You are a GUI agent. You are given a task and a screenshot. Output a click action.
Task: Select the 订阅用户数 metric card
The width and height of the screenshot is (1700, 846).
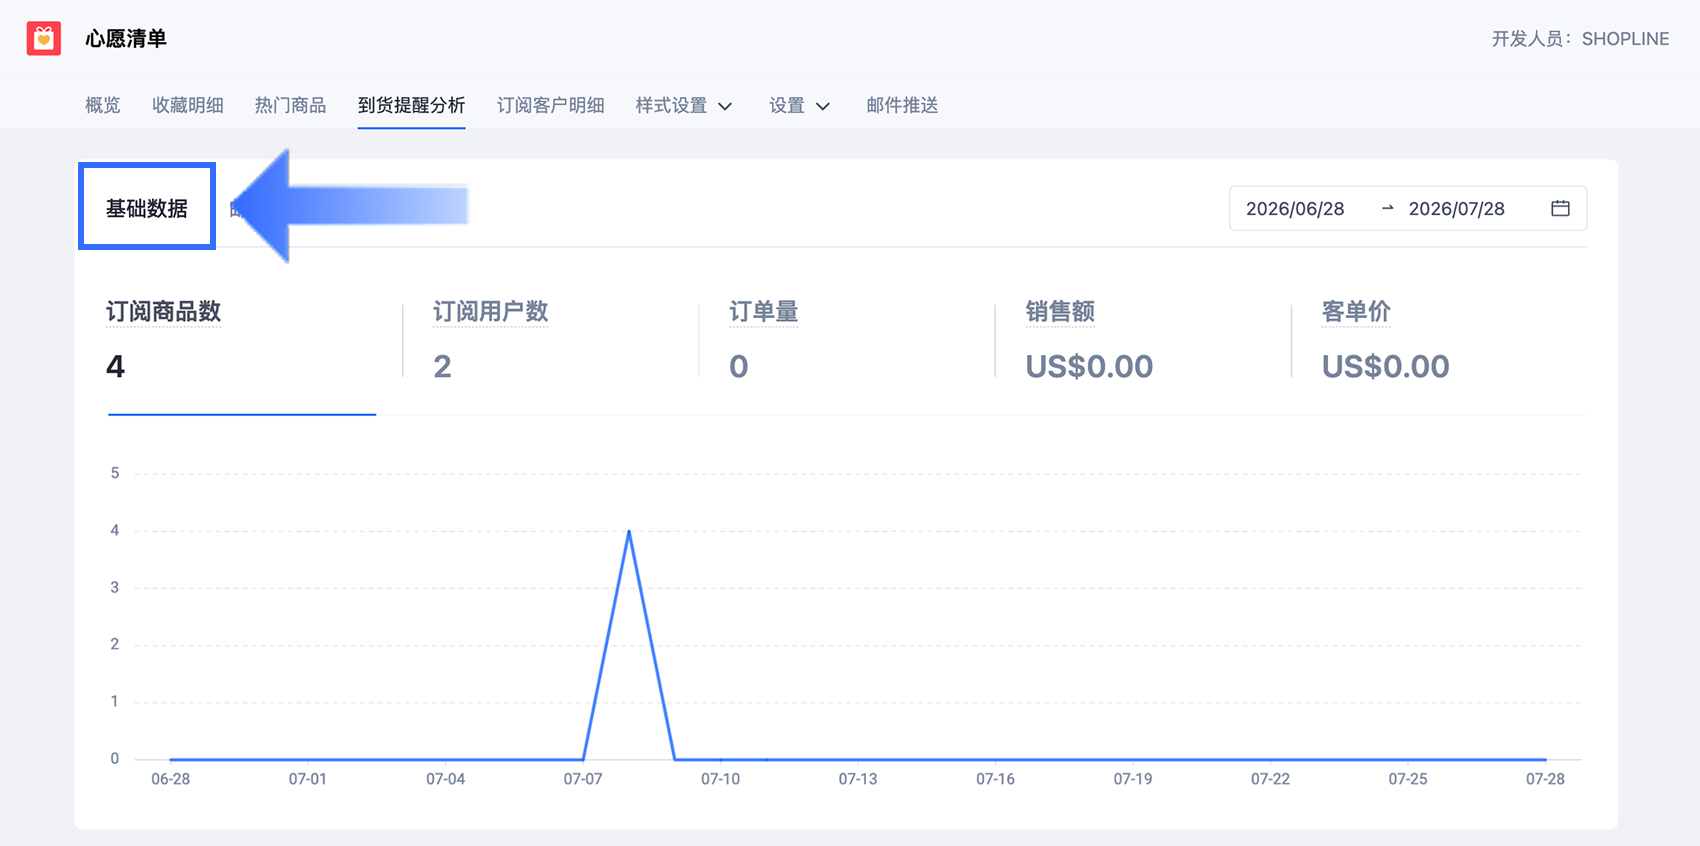click(550, 341)
